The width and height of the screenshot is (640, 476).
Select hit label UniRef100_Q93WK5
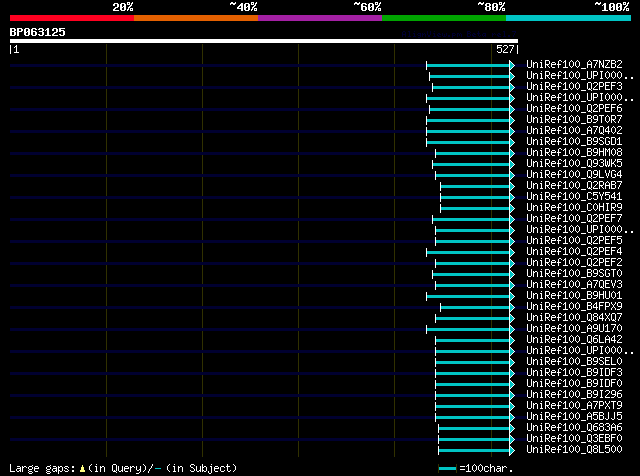click(574, 164)
